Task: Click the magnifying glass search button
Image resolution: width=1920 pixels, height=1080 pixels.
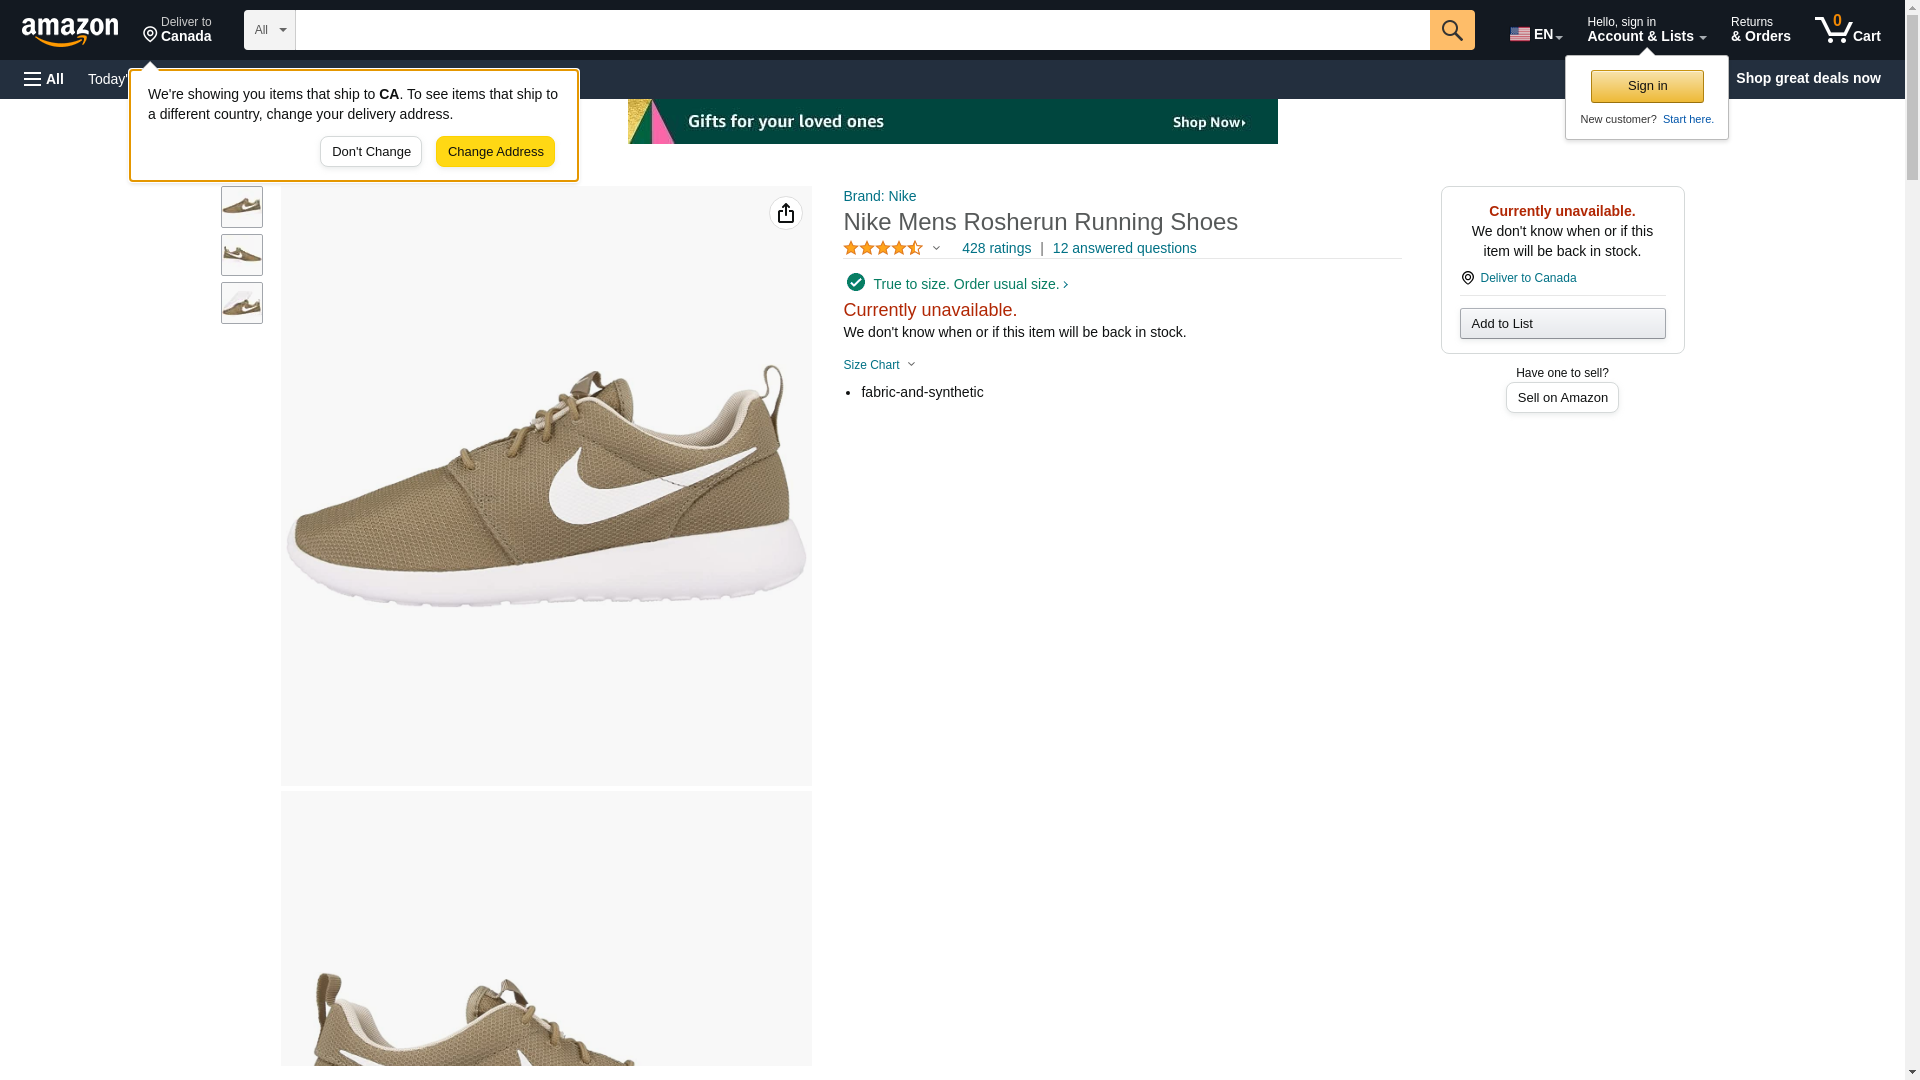Action: [1451, 30]
